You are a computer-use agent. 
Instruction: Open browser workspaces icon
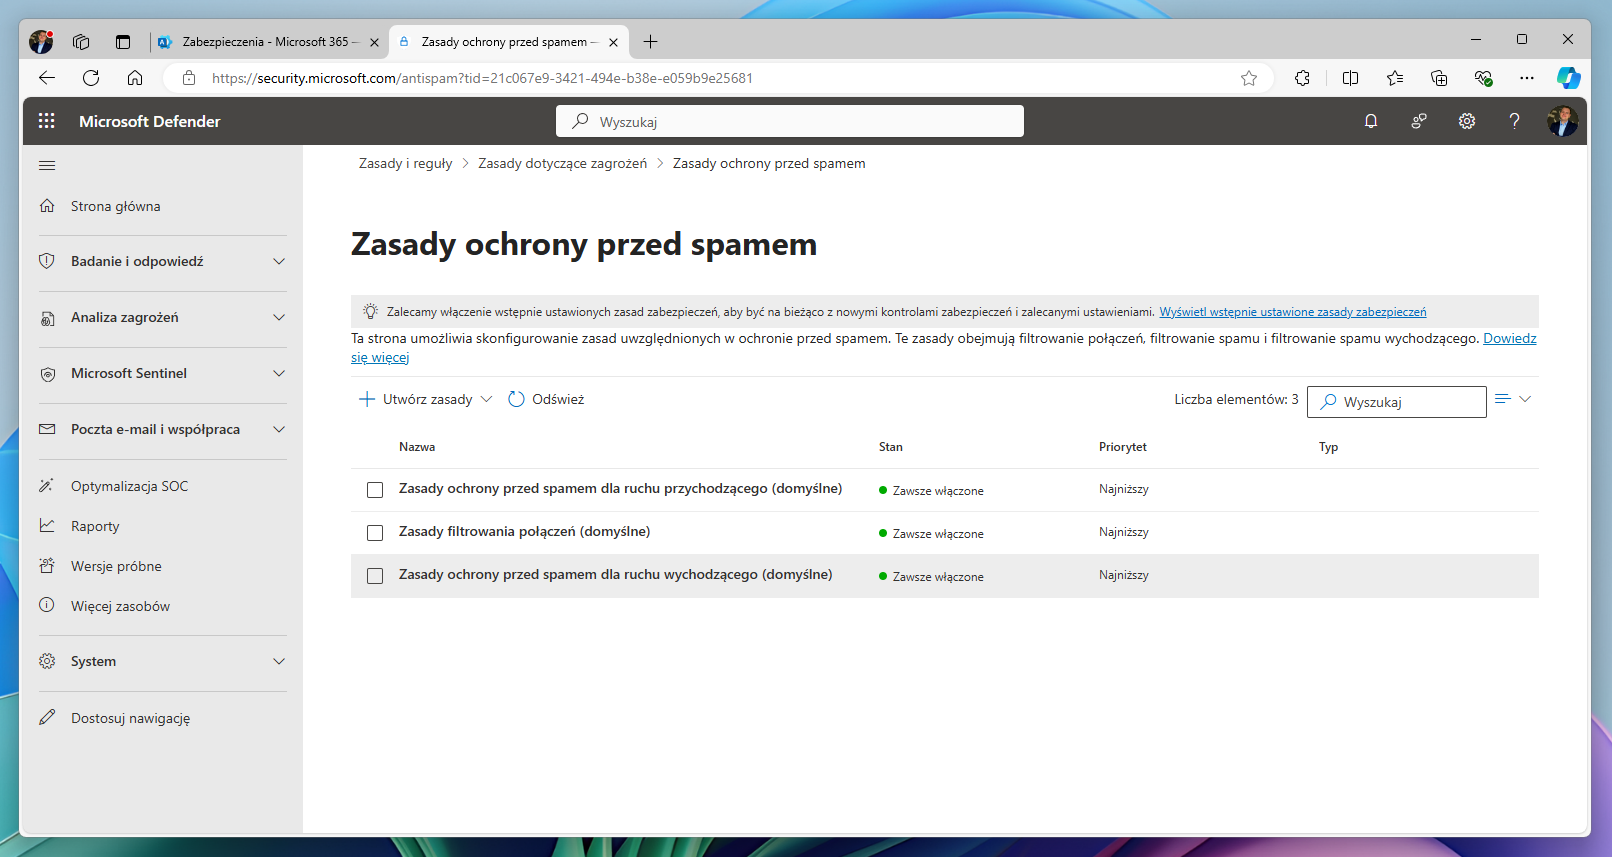click(81, 42)
